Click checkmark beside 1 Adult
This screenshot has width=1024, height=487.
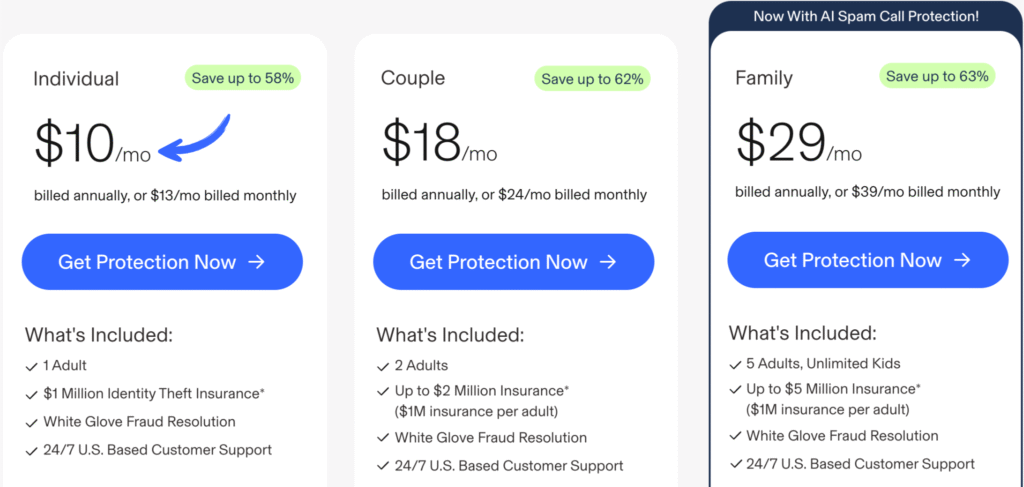pyautogui.click(x=29, y=367)
